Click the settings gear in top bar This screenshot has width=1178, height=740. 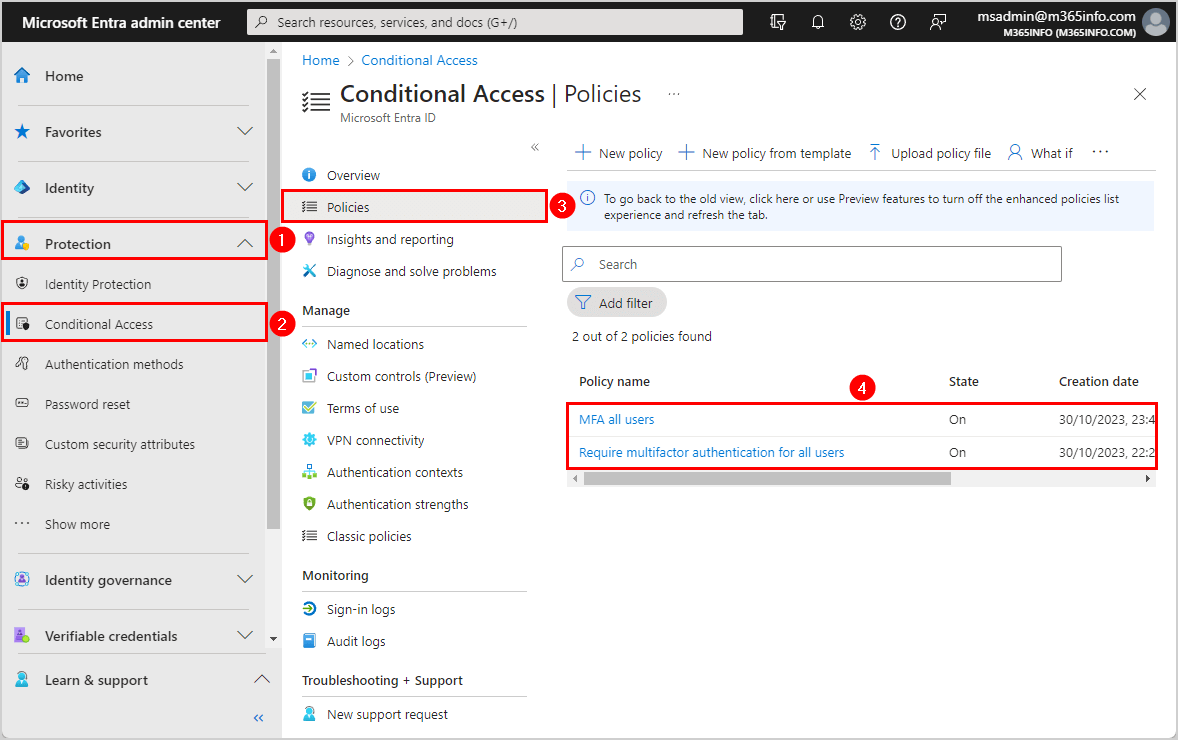point(858,21)
